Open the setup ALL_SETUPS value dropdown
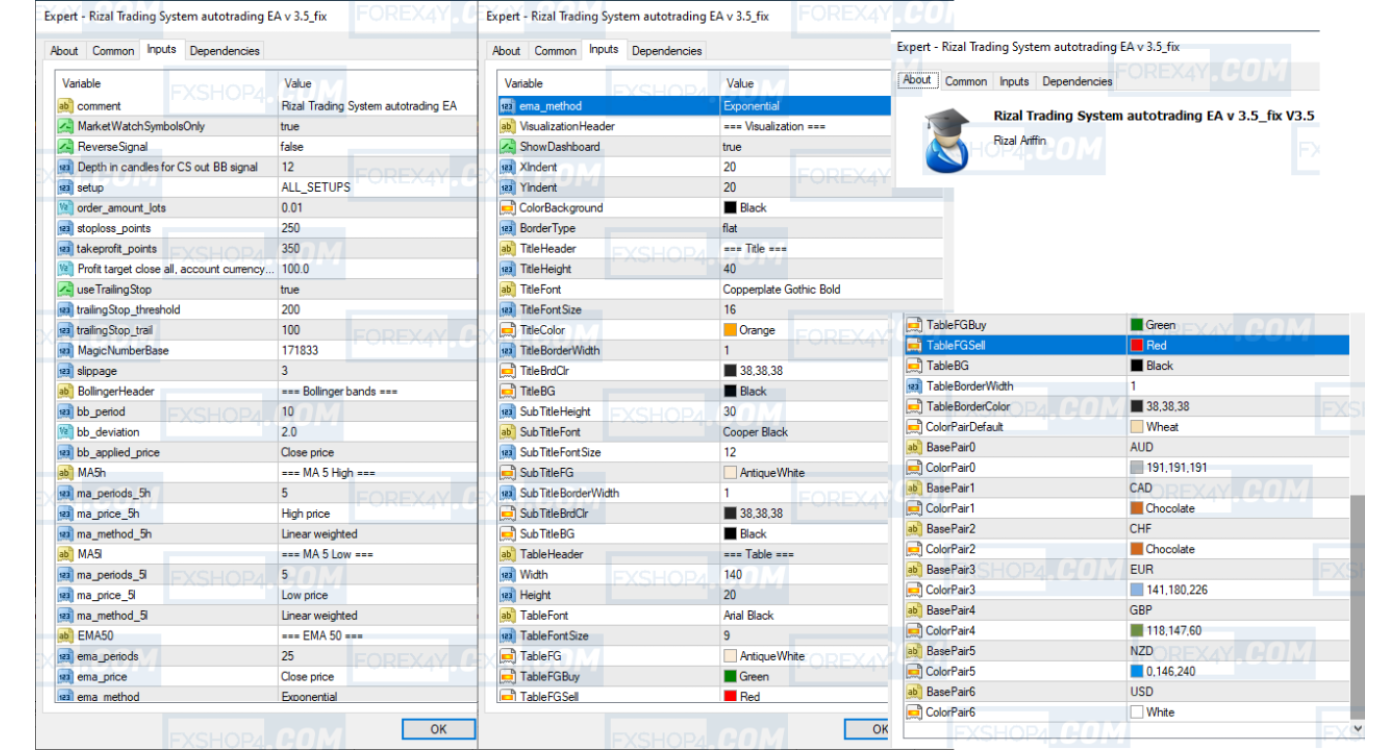The image size is (1400, 750). click(376, 187)
